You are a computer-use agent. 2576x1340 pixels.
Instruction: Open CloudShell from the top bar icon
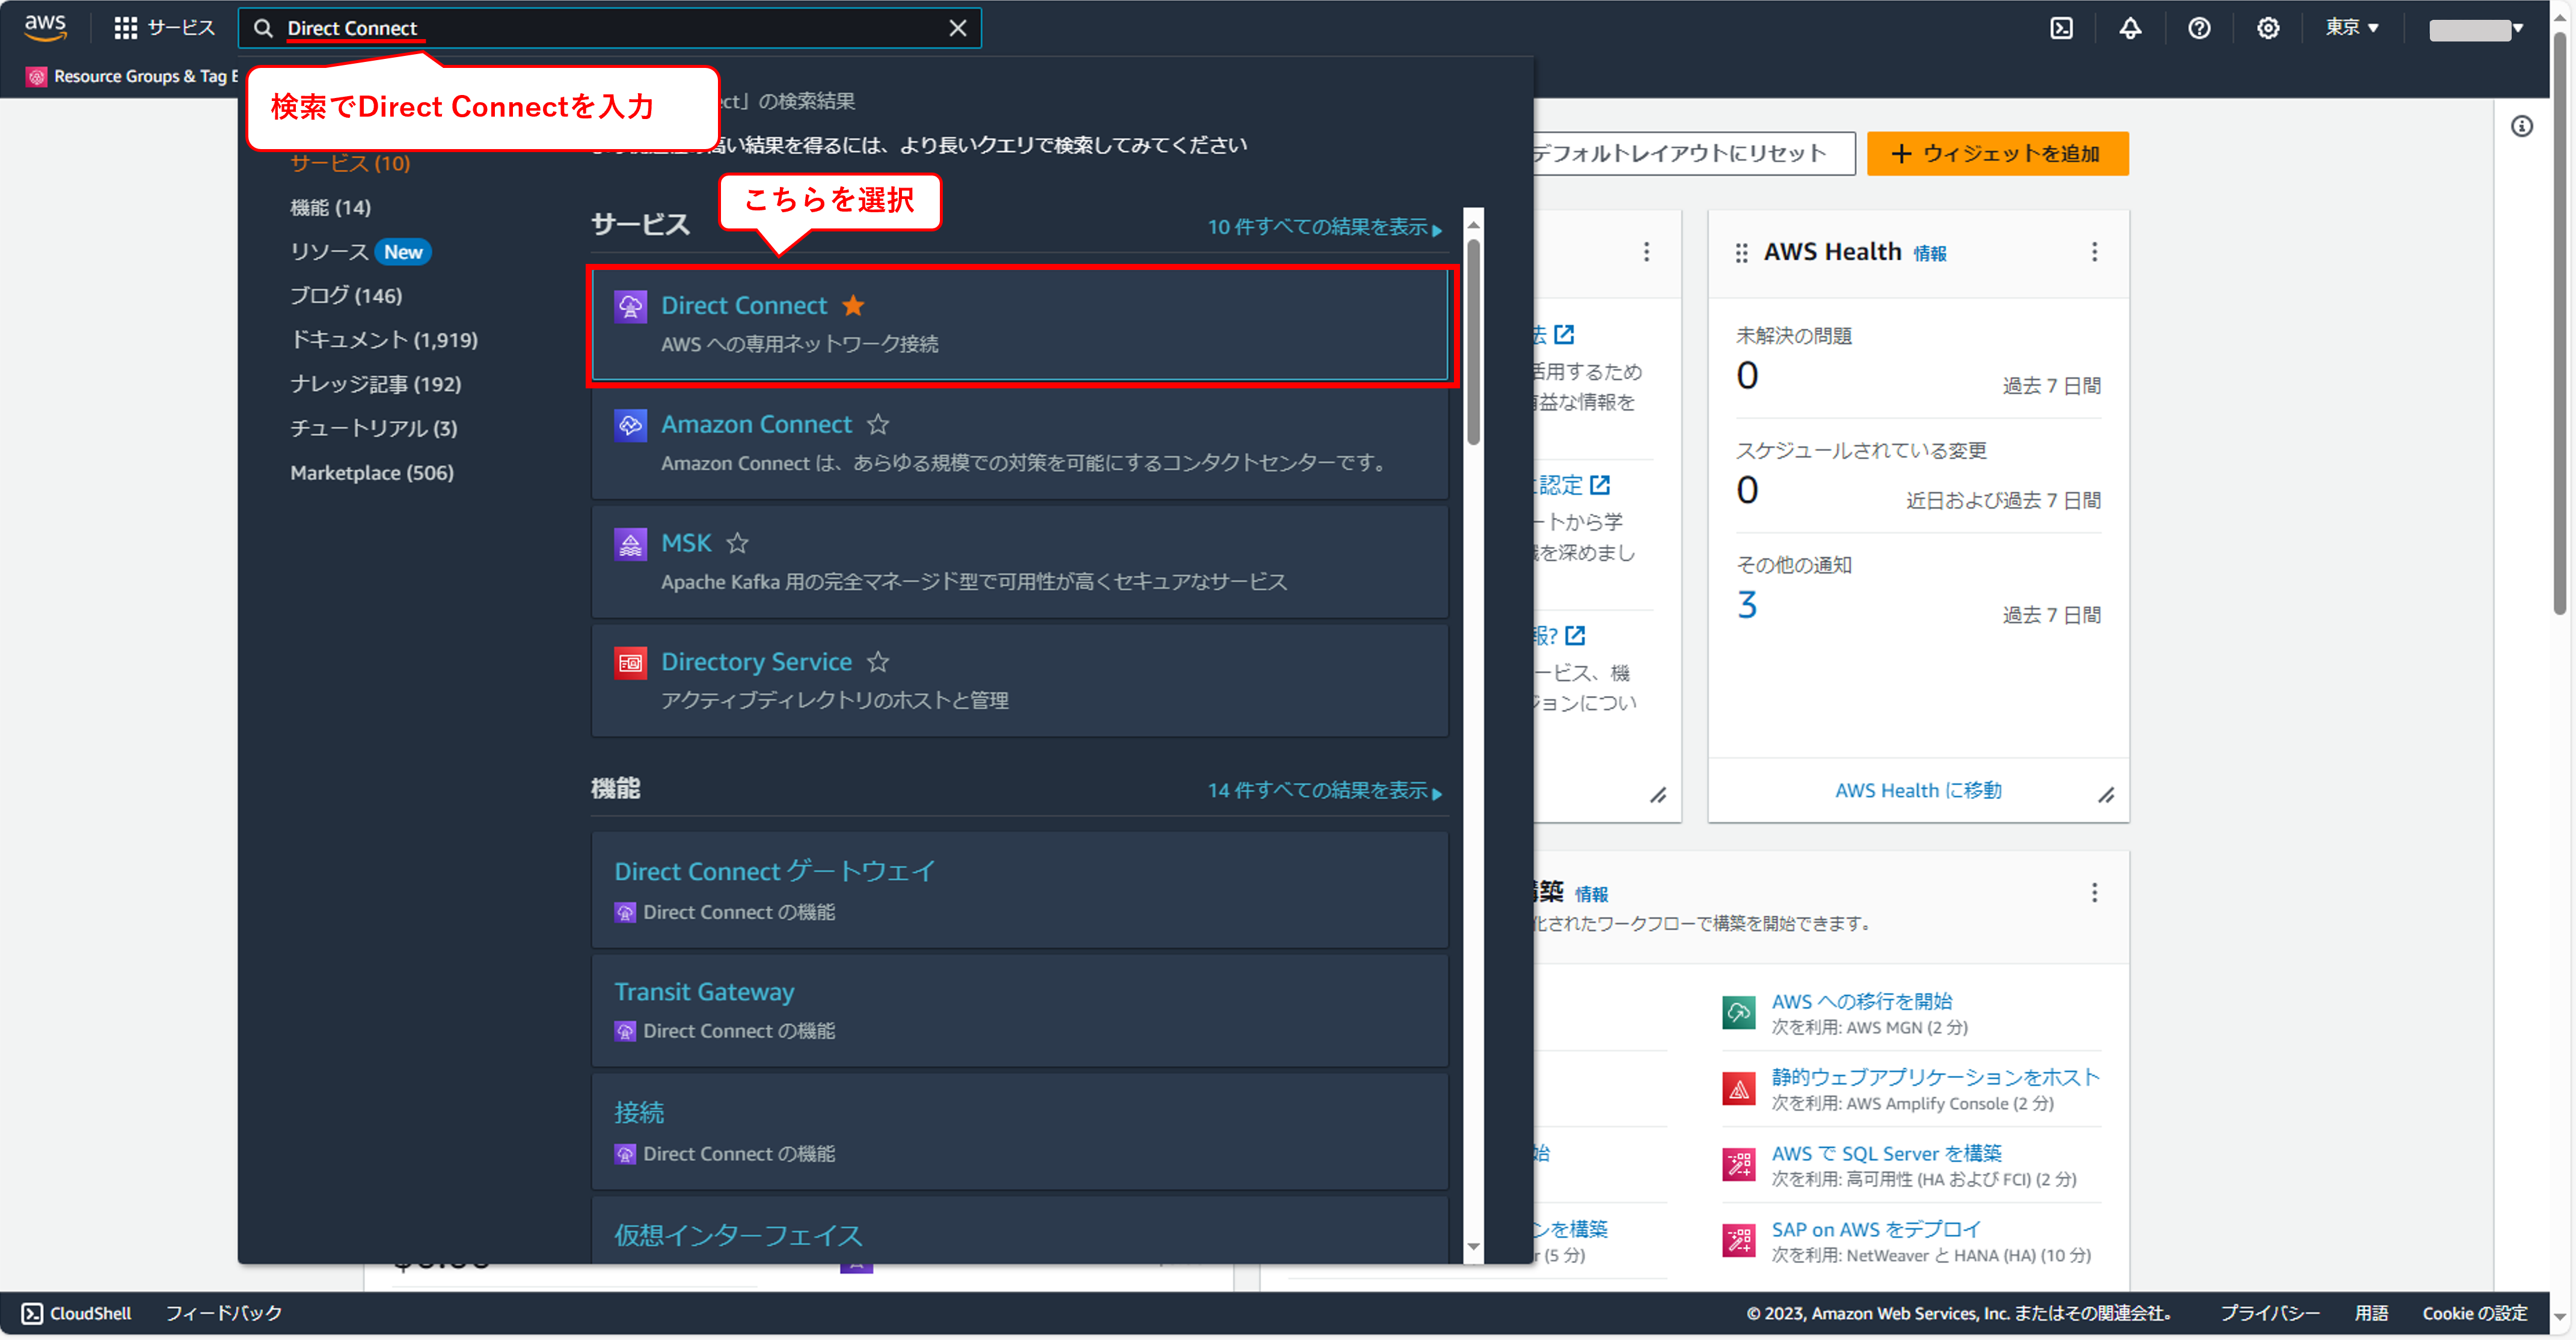pyautogui.click(x=2061, y=28)
